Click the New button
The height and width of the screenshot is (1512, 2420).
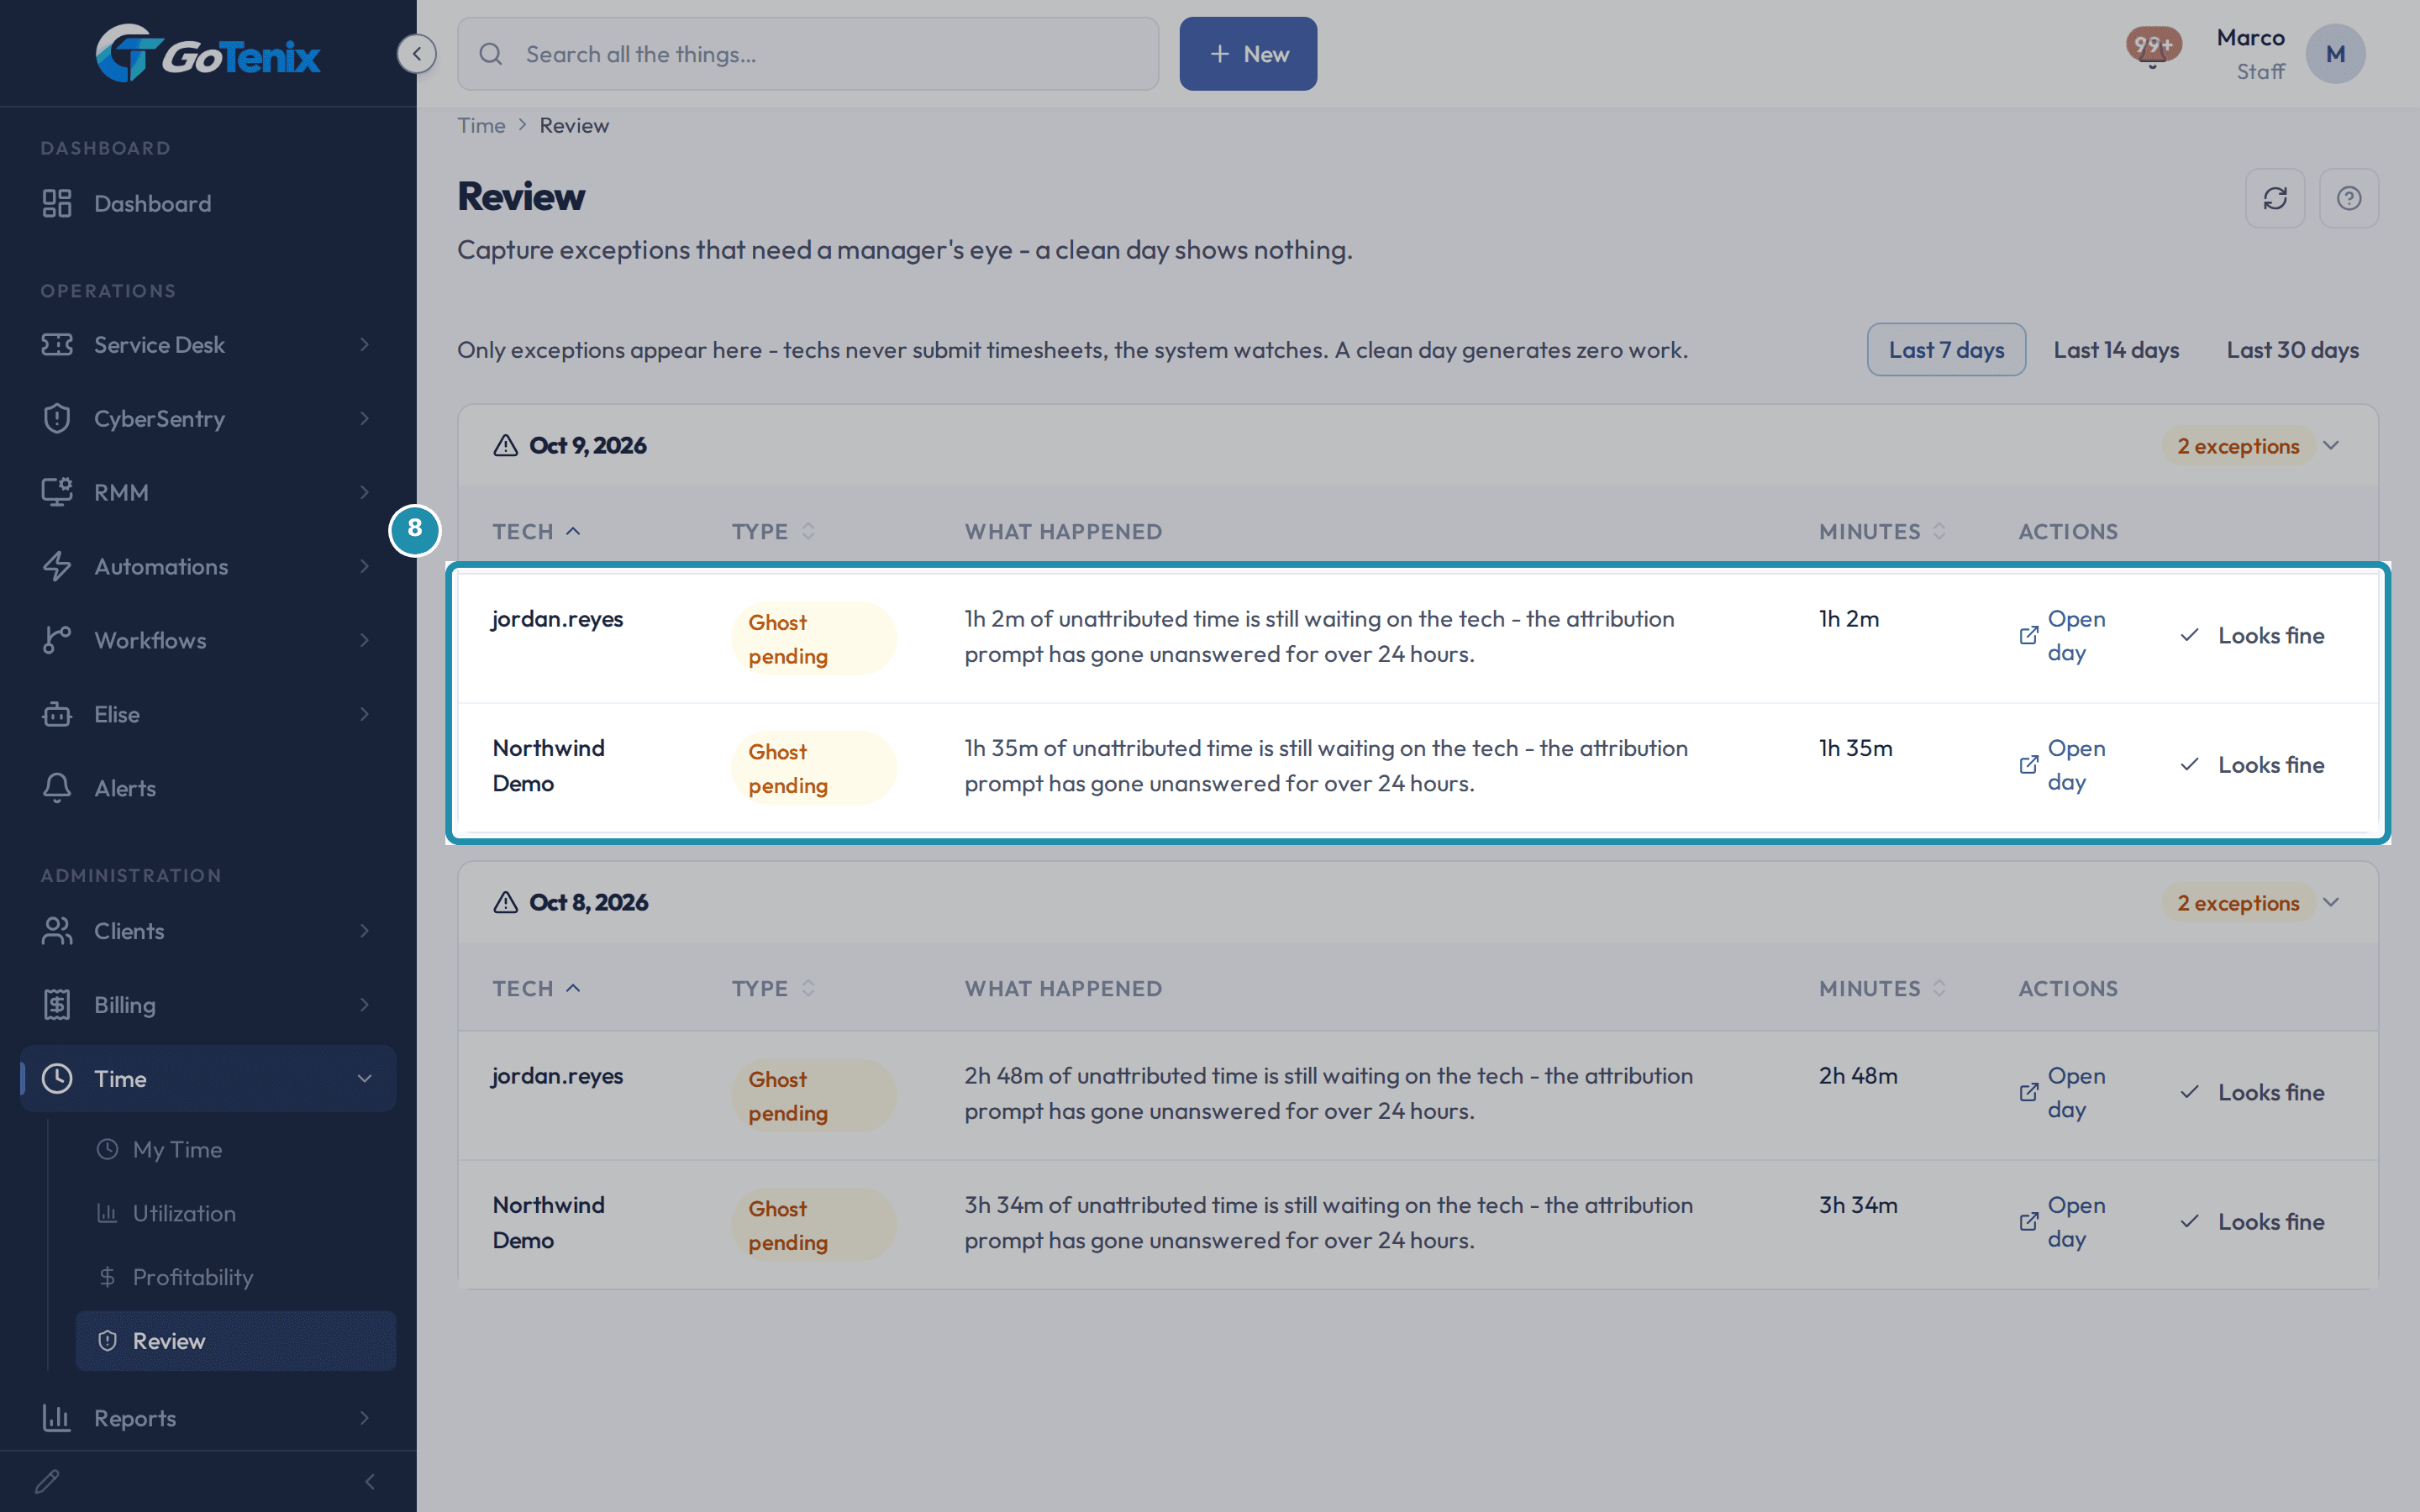tap(1248, 54)
